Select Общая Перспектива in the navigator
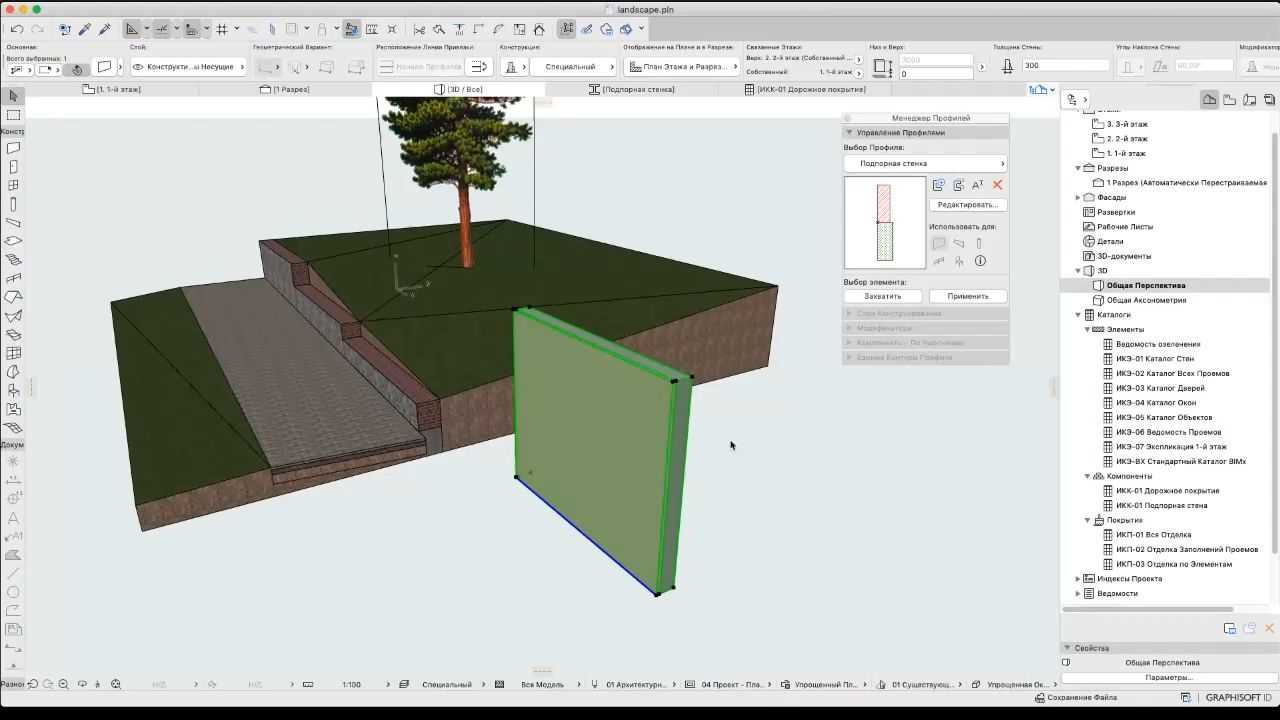 pyautogui.click(x=1146, y=285)
